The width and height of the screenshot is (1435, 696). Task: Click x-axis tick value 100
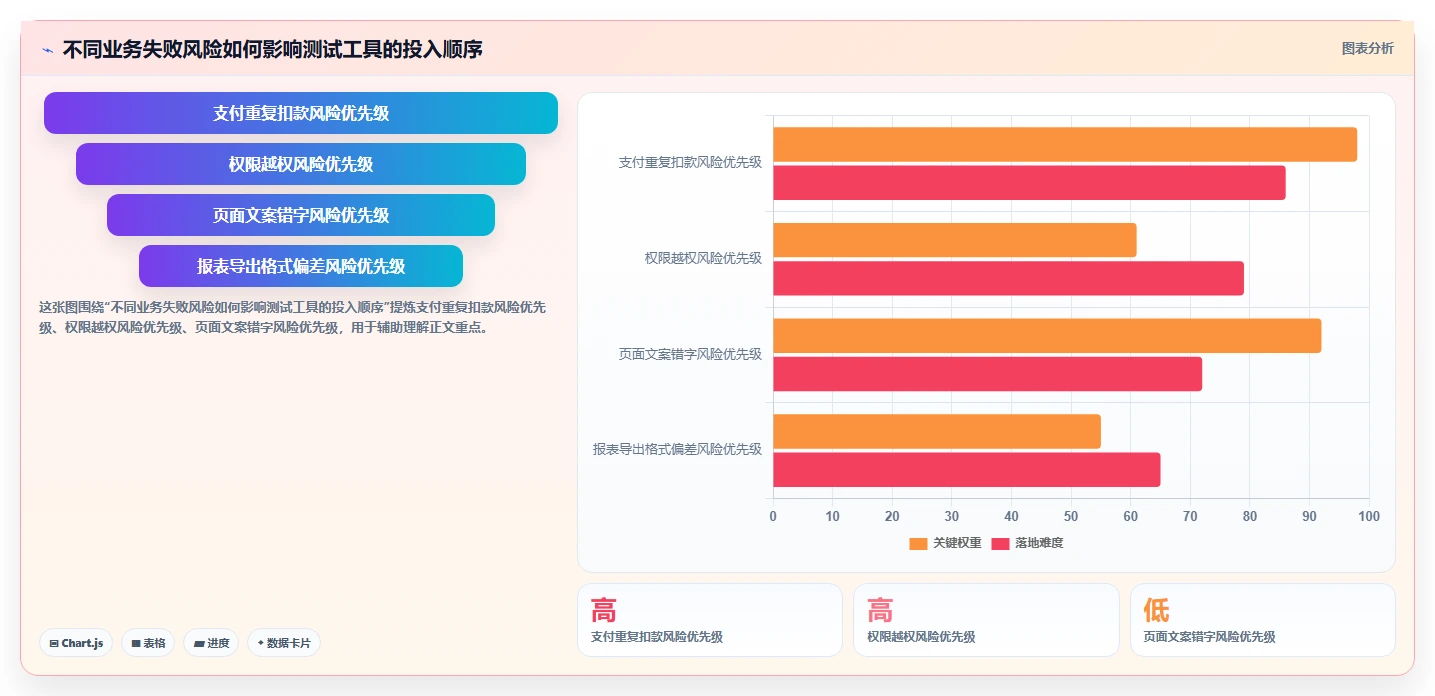click(x=1369, y=516)
